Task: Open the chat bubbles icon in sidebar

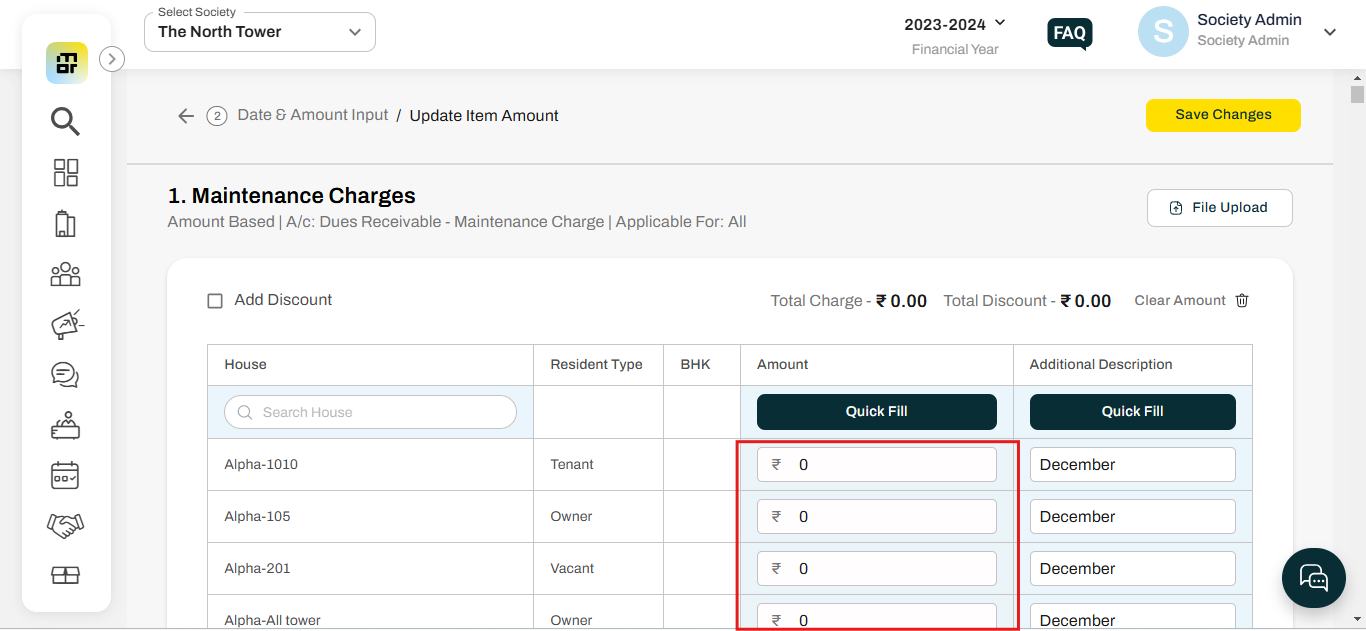Action: point(65,375)
